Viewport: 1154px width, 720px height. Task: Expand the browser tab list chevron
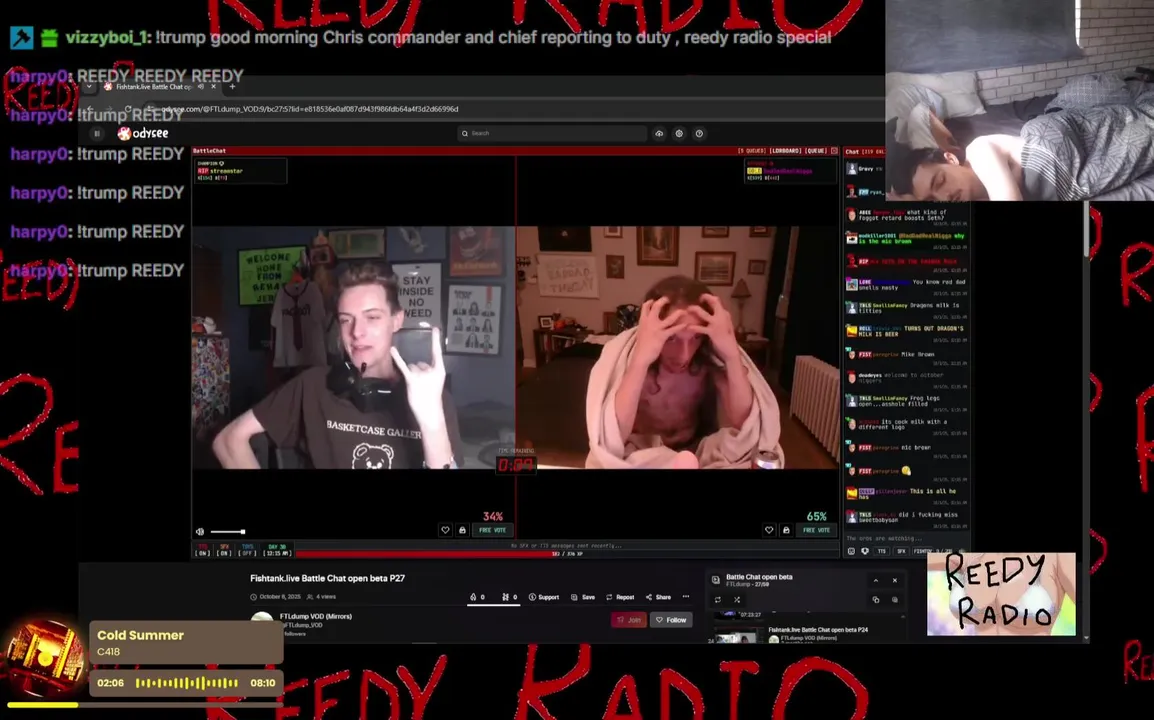(89, 87)
